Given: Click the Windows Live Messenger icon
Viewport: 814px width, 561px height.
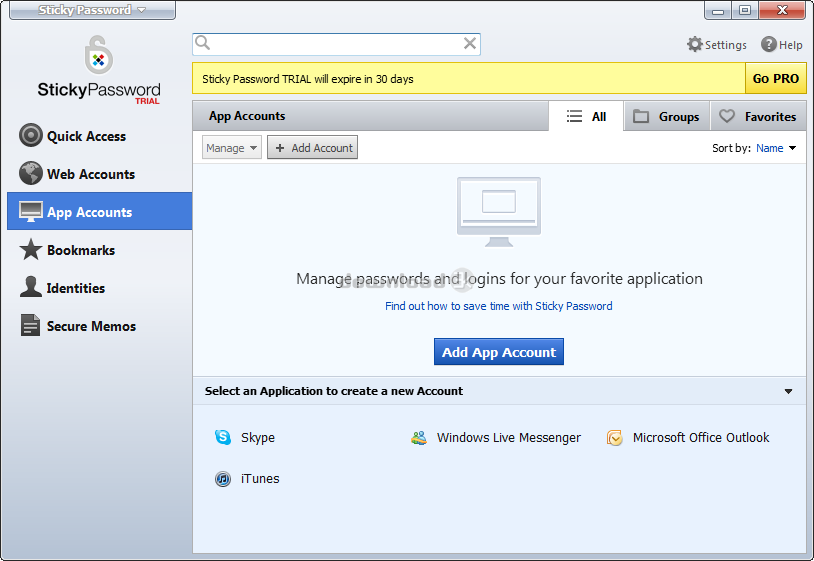Looking at the screenshot, I should point(418,437).
